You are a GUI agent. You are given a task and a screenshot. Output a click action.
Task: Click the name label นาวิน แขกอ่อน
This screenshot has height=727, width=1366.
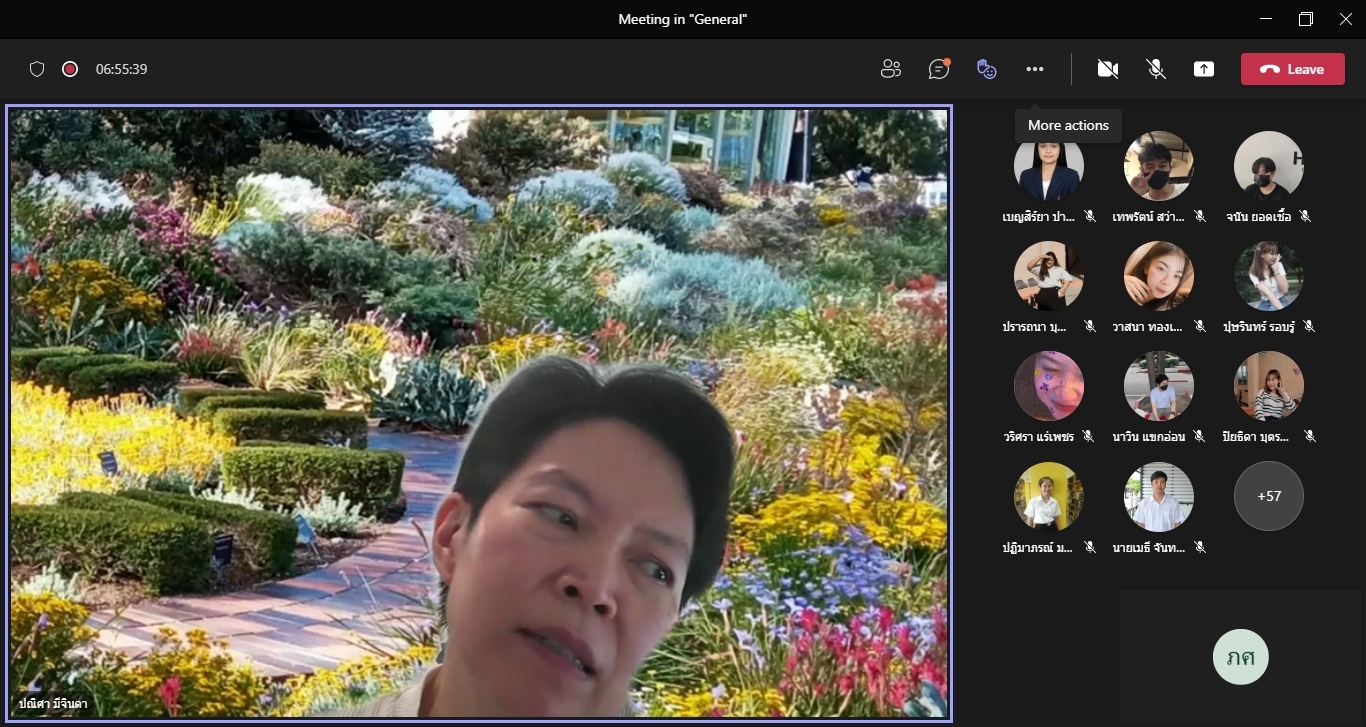click(1149, 436)
